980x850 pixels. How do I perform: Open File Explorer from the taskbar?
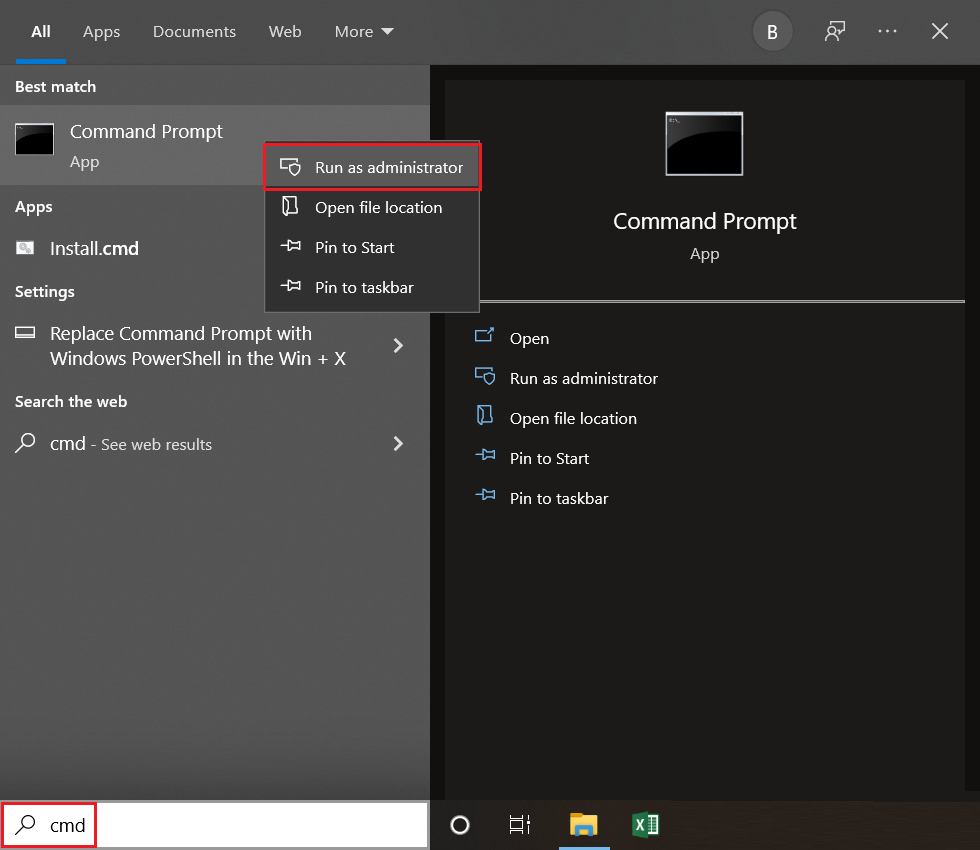point(584,825)
